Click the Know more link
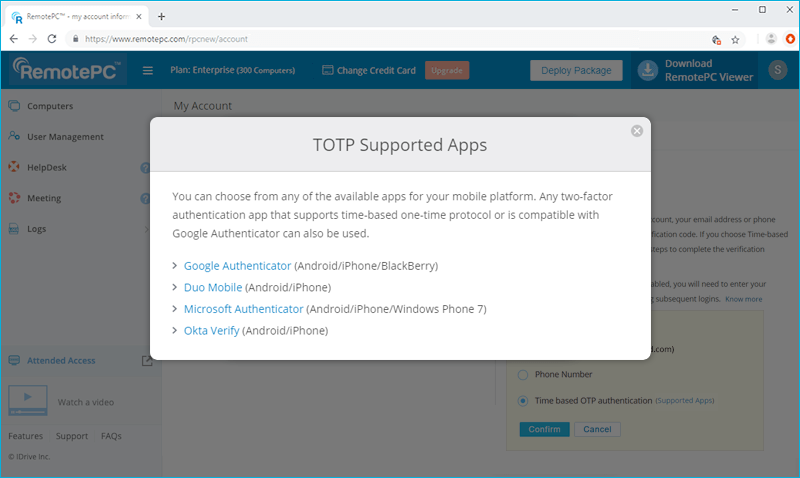The width and height of the screenshot is (800, 478). tap(743, 299)
